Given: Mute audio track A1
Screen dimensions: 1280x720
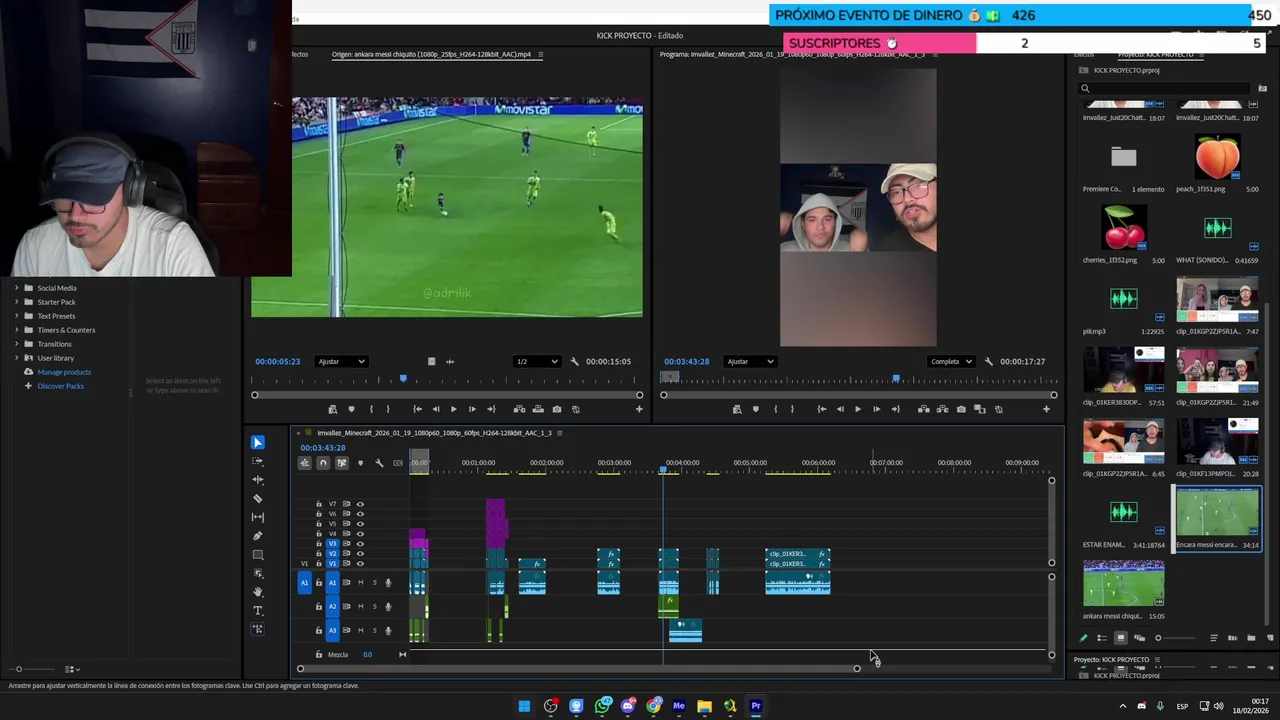Looking at the screenshot, I should coord(360,583).
